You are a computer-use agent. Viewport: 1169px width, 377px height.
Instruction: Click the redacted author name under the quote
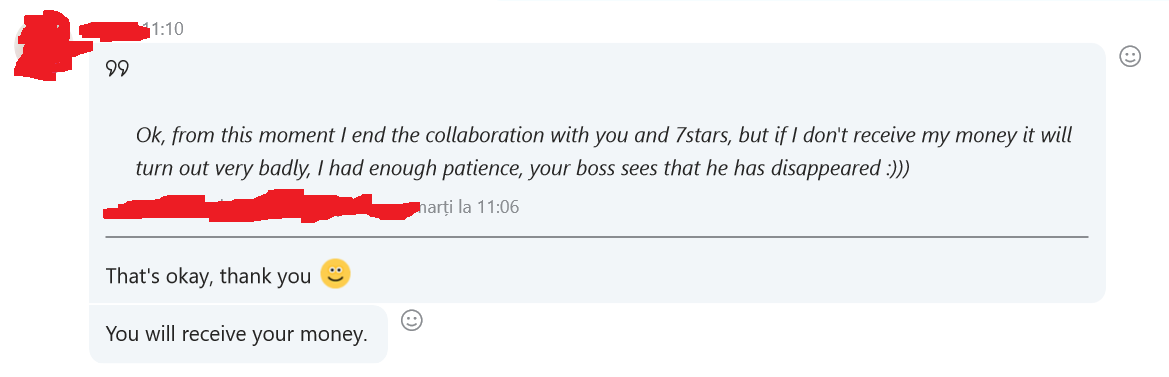tap(261, 206)
